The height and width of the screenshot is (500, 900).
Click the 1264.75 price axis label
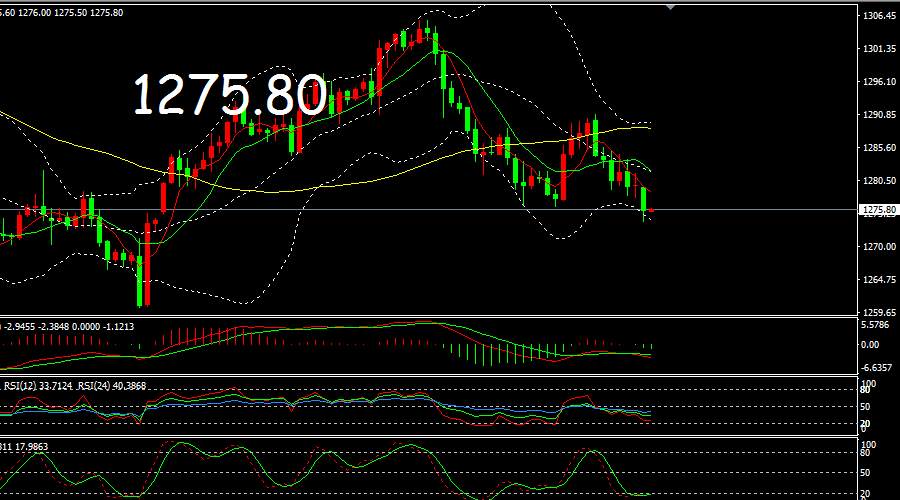pyautogui.click(x=879, y=280)
